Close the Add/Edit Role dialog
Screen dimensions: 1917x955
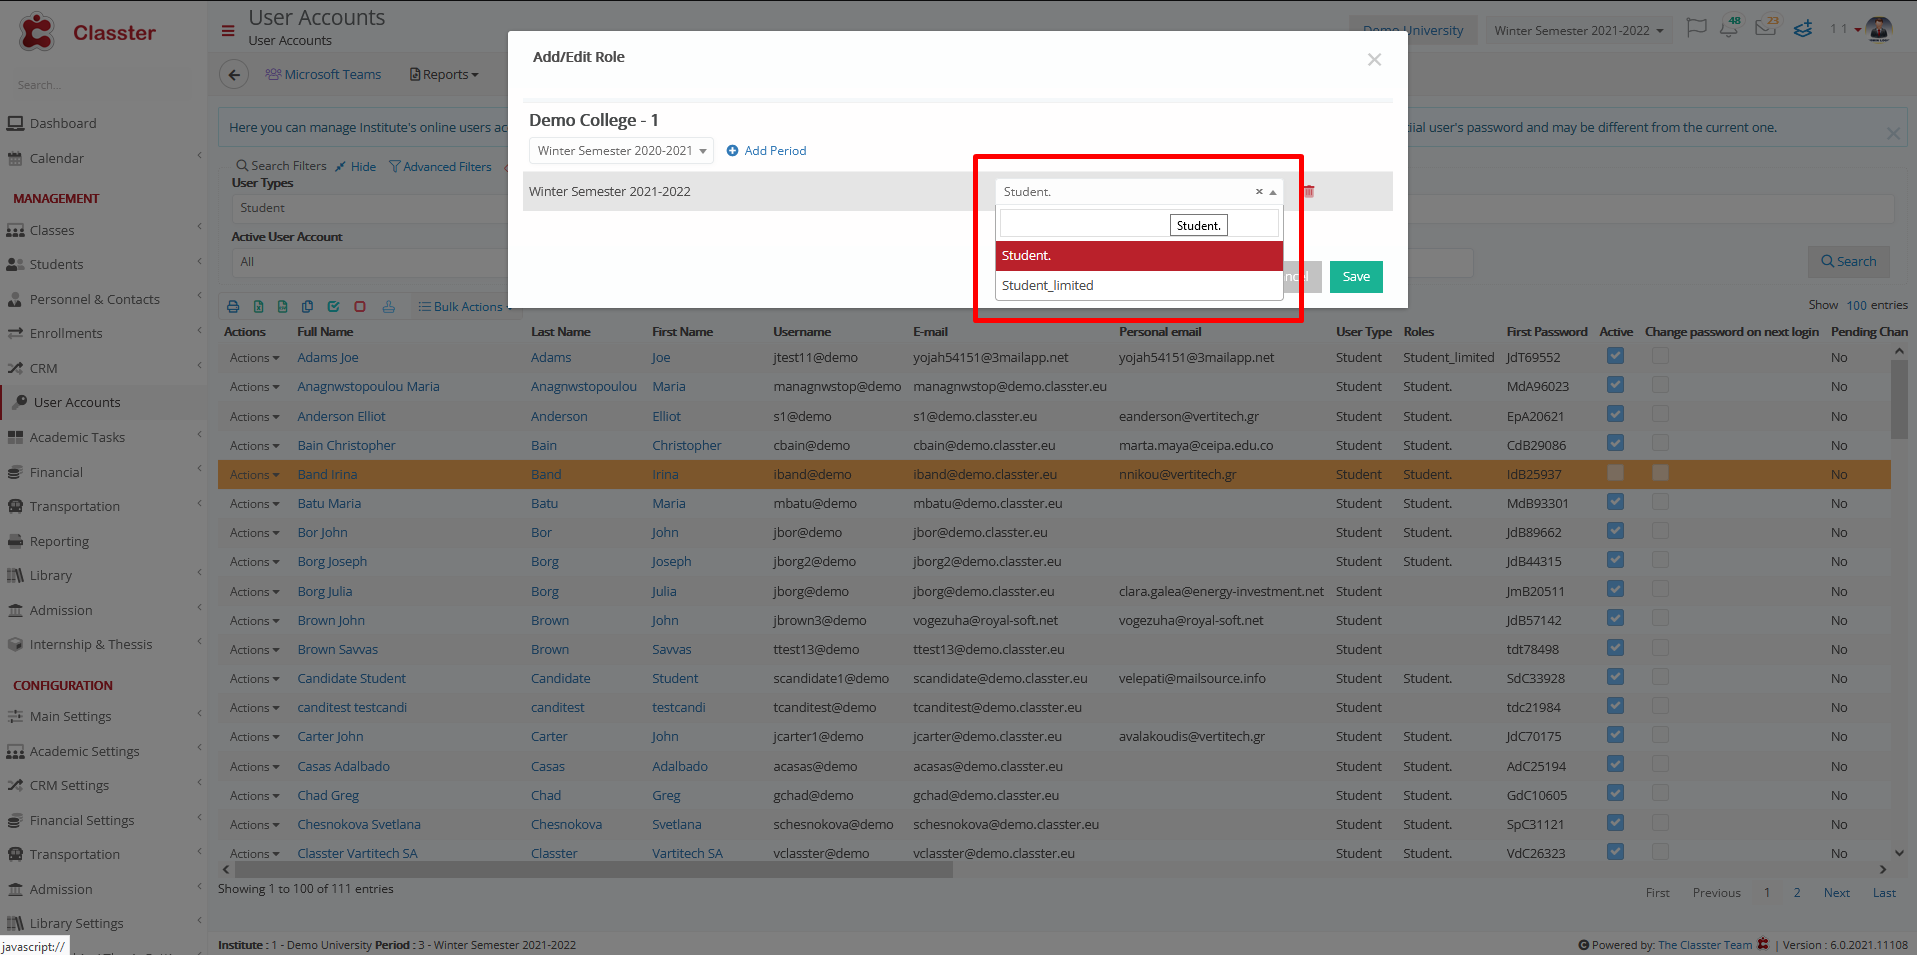pyautogui.click(x=1374, y=60)
